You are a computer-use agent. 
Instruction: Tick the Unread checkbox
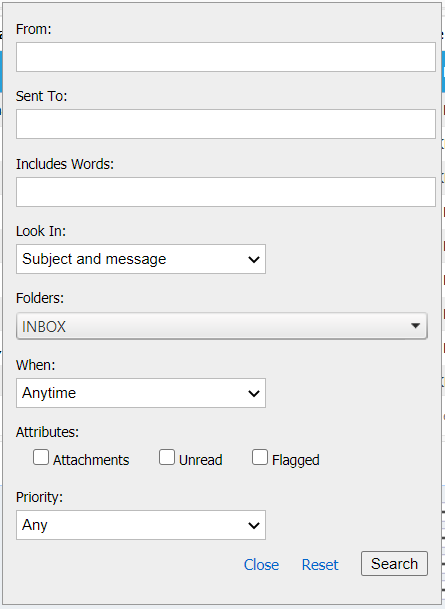click(167, 457)
